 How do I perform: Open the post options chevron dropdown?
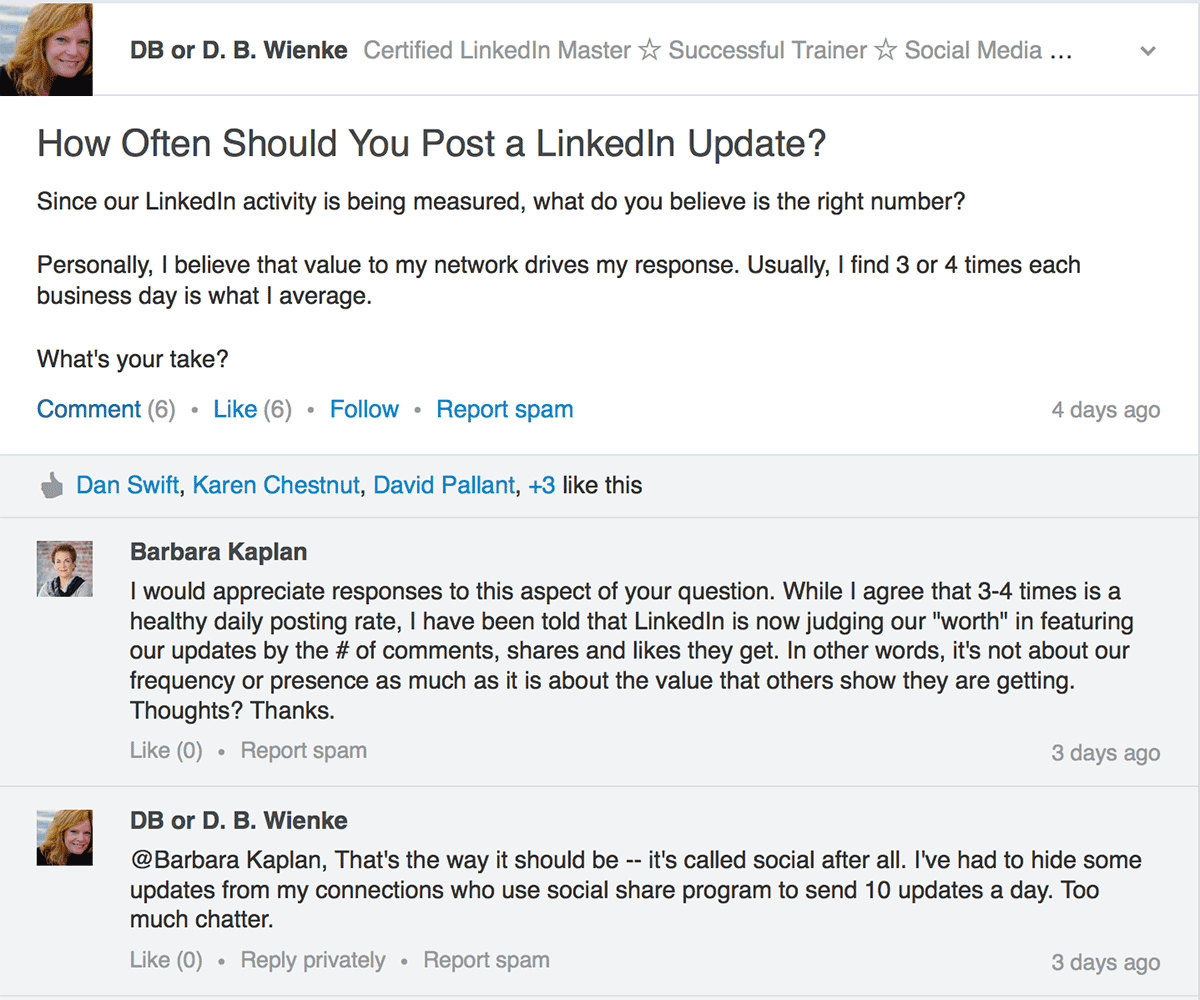tap(1148, 51)
